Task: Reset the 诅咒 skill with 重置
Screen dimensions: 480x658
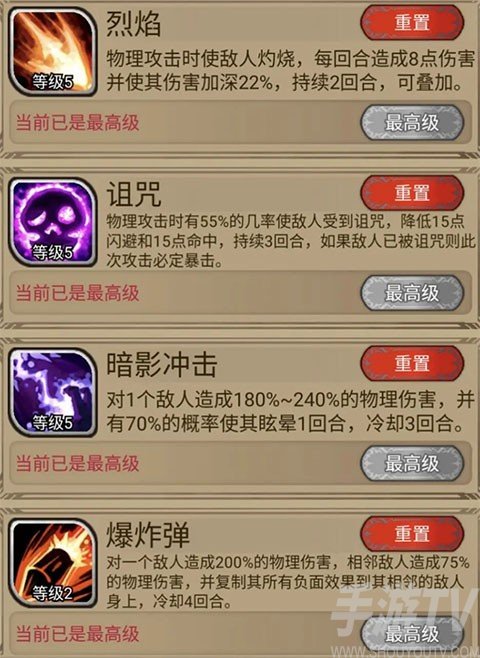Action: 412,193
